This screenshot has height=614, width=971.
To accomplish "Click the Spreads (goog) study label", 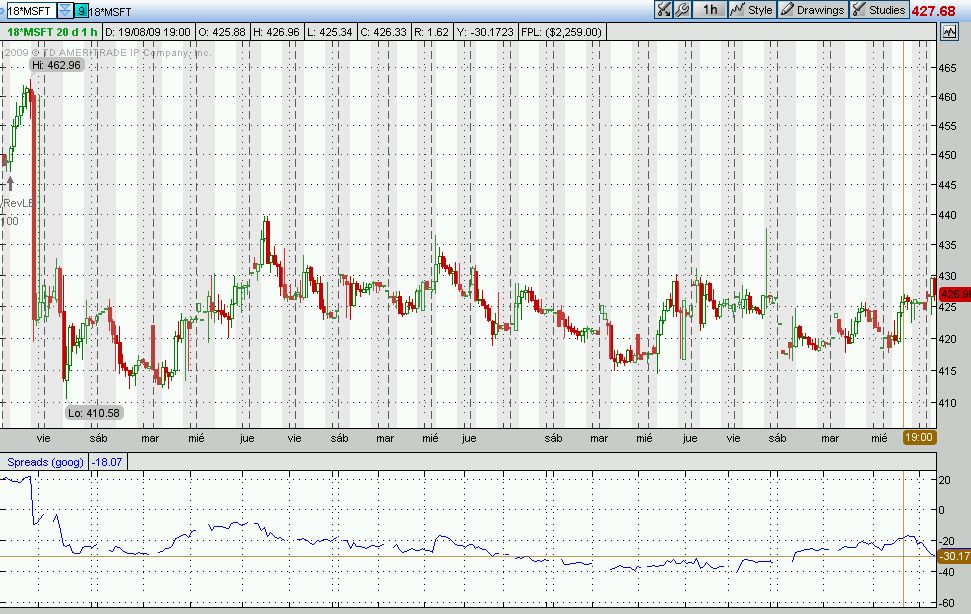I will pos(45,462).
